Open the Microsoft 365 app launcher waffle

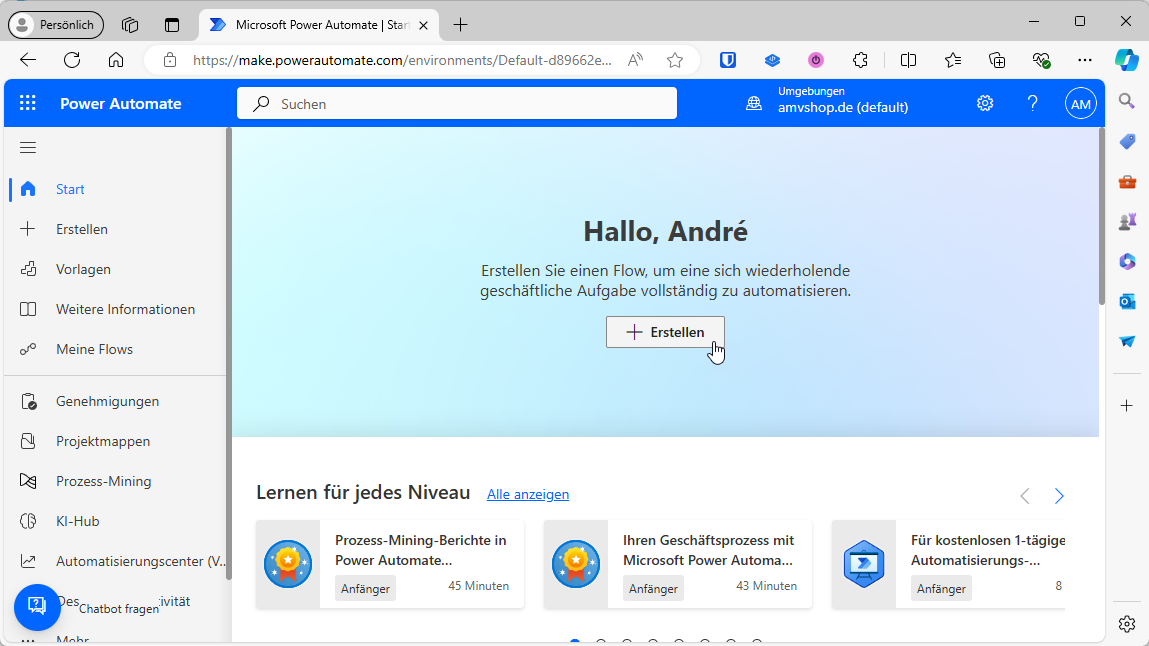(x=27, y=102)
